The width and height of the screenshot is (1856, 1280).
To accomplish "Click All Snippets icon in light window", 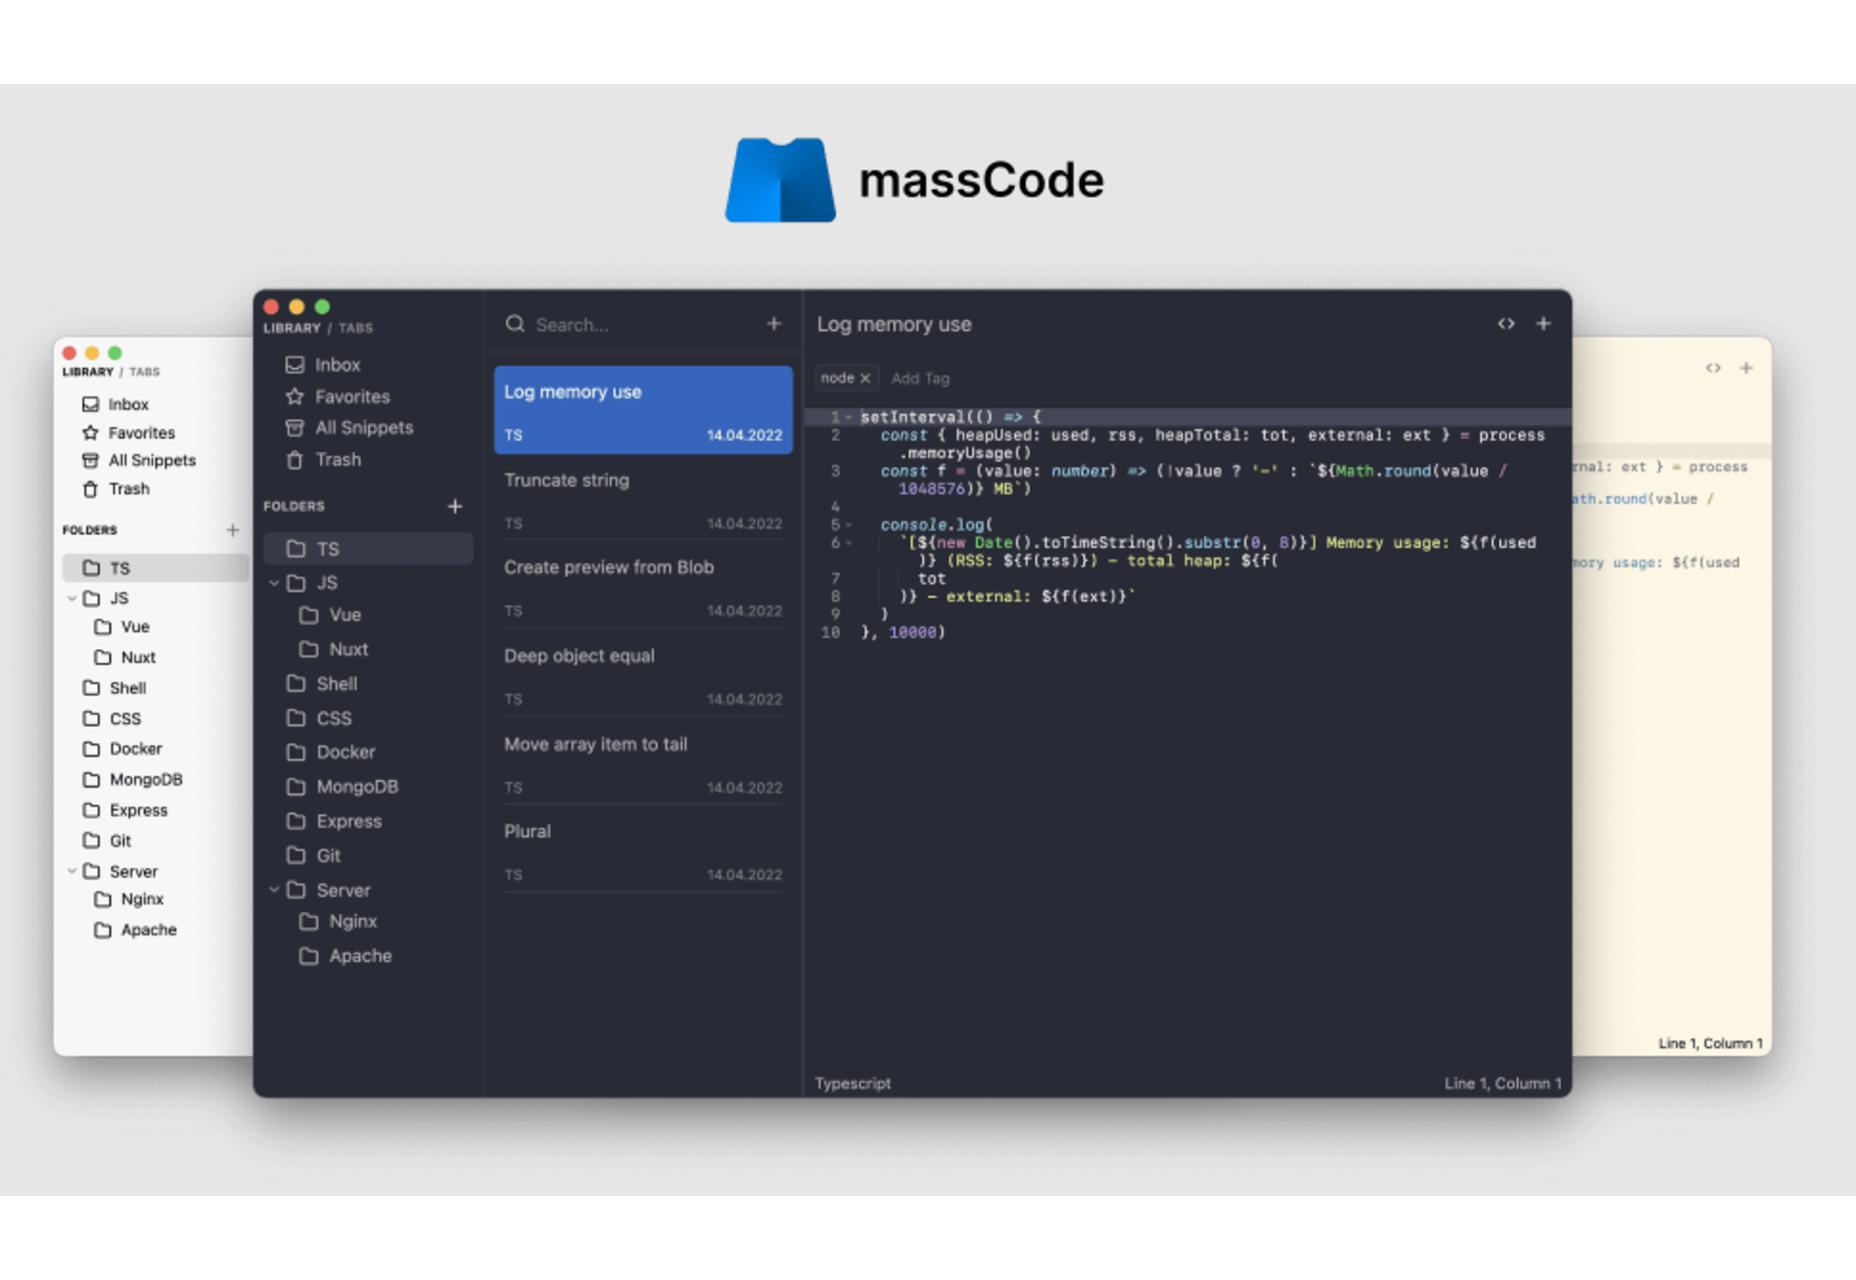I will 90,461.
